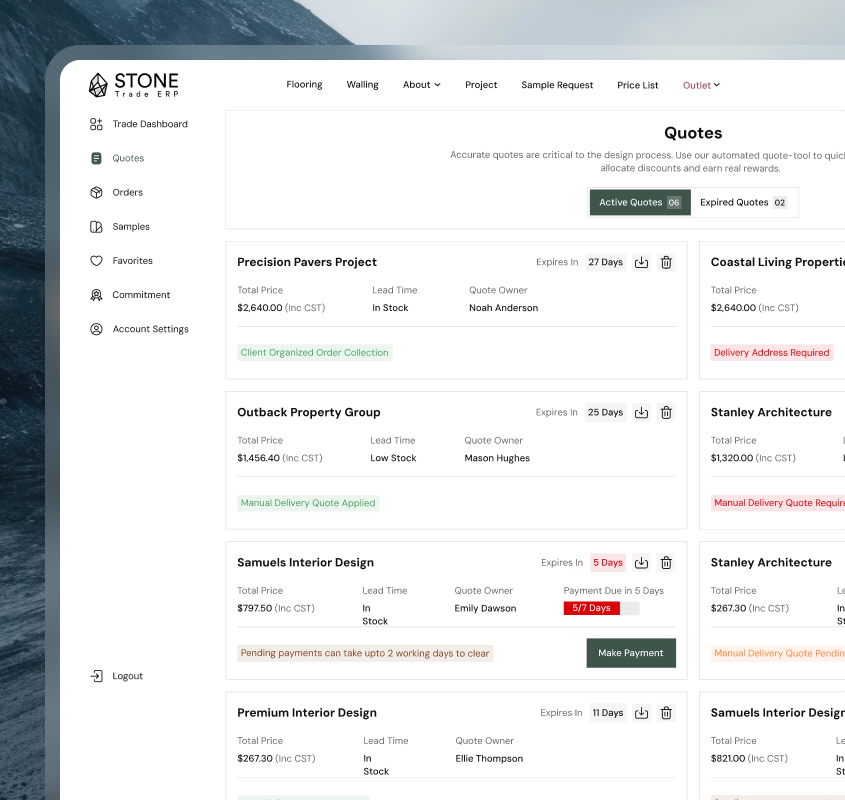Switch to Expired Quotes tab

tap(743, 202)
